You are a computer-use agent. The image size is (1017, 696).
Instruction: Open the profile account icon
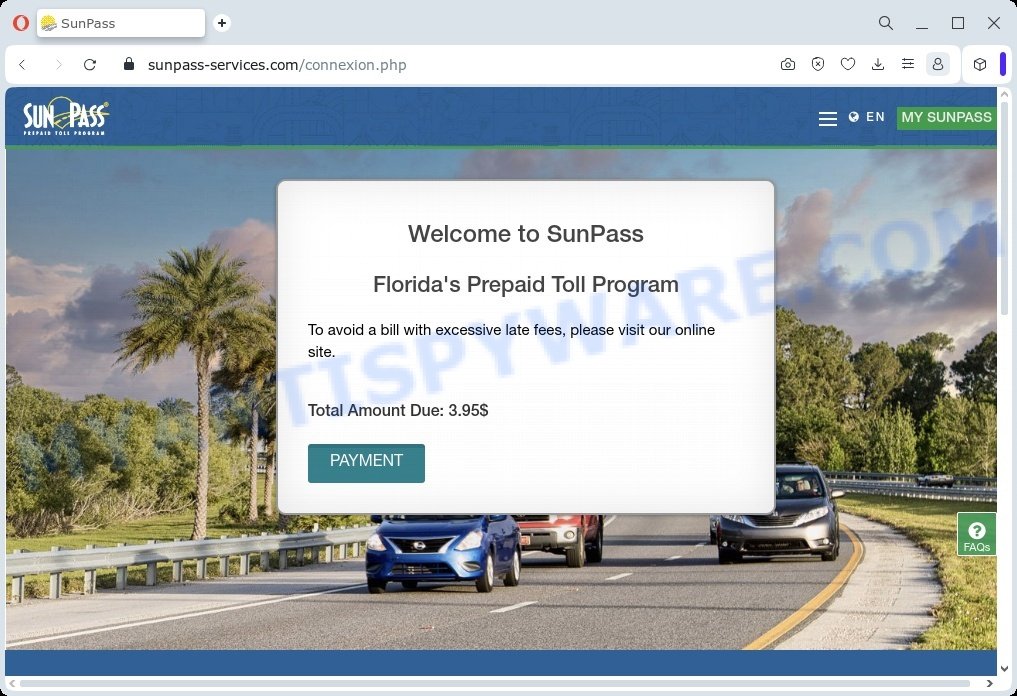[938, 64]
